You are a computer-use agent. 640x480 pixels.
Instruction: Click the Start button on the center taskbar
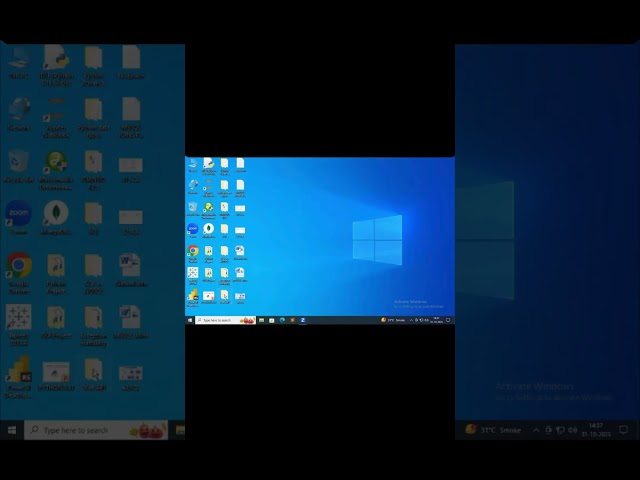pyautogui.click(x=190, y=320)
